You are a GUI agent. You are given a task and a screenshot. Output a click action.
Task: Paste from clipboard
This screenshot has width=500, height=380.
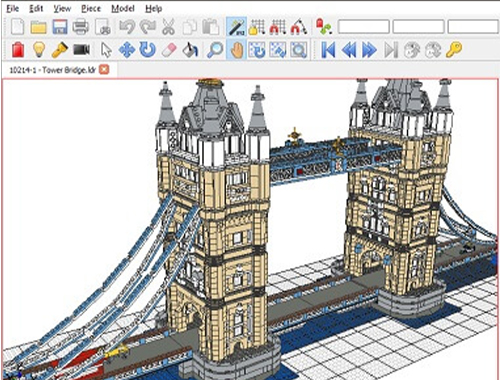pos(211,27)
